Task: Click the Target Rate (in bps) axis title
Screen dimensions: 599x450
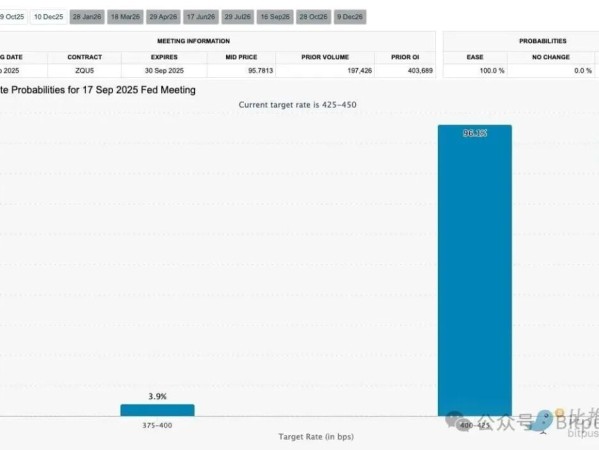Action: click(x=316, y=437)
